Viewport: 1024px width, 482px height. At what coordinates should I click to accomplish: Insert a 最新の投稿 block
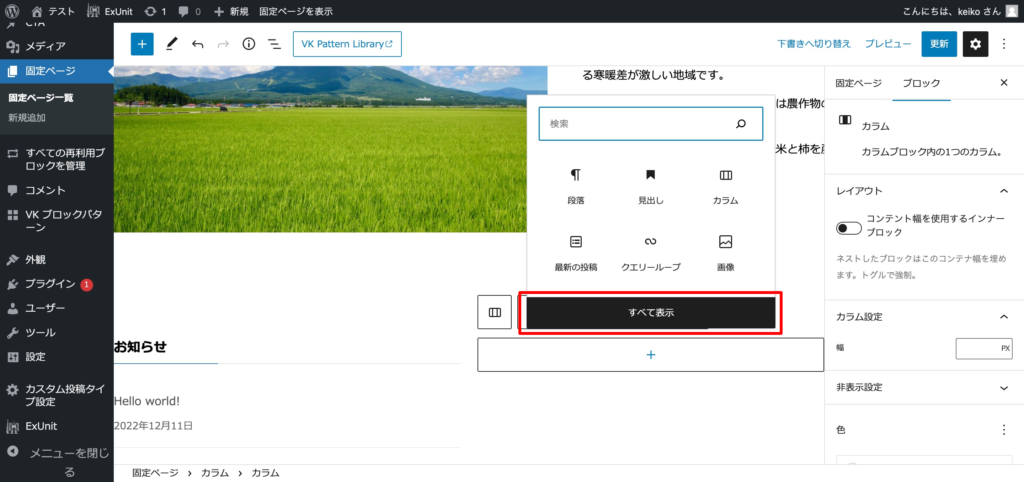tap(575, 254)
